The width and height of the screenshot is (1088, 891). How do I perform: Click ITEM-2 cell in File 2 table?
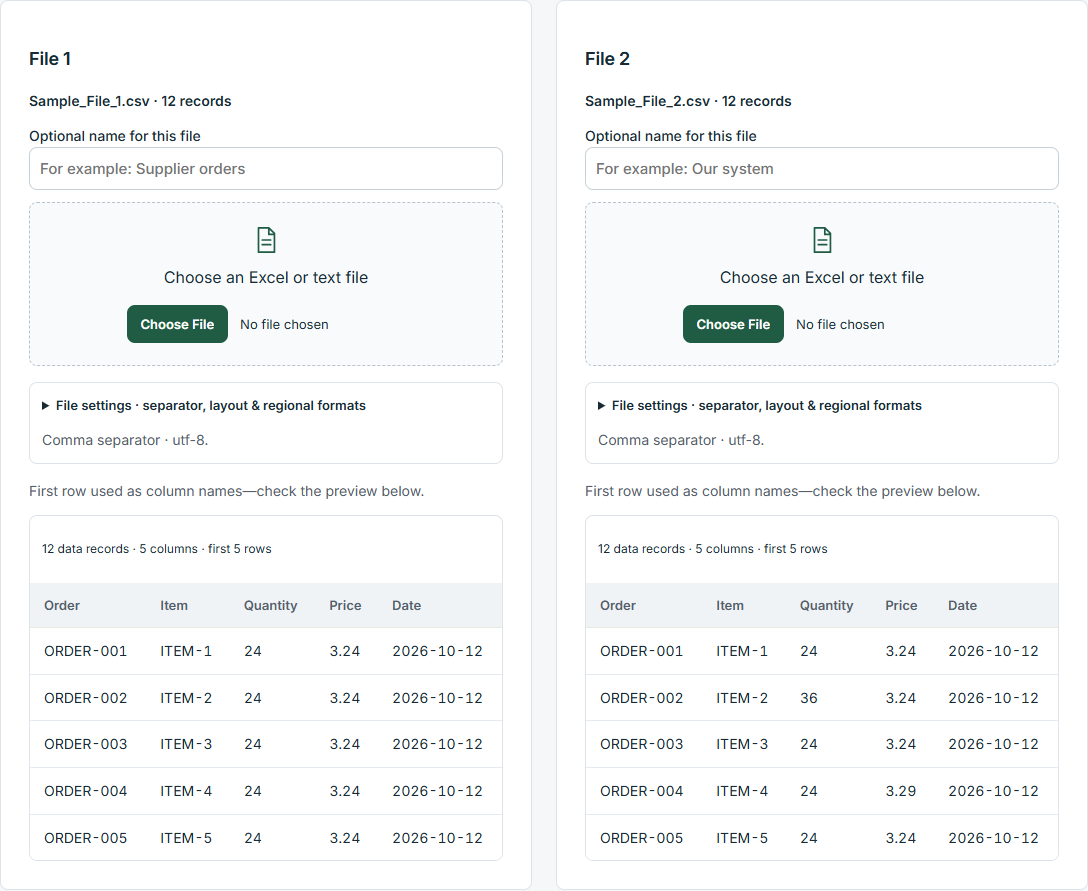pos(742,698)
